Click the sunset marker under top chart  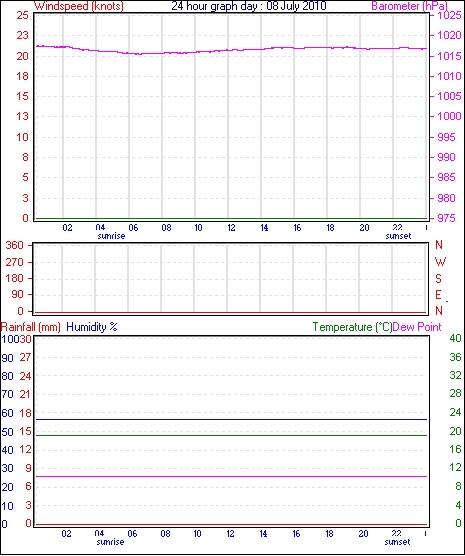[398, 236]
